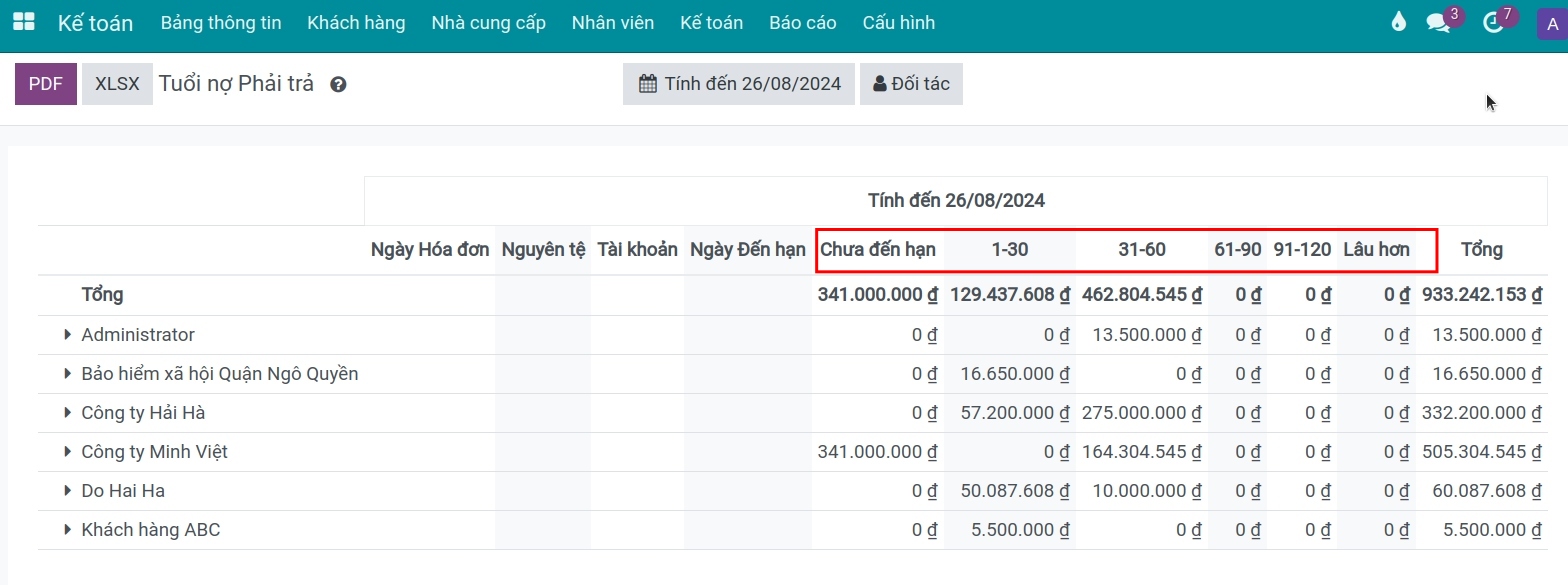
Task: Click Nguyên tệ column header
Action: [x=543, y=249]
